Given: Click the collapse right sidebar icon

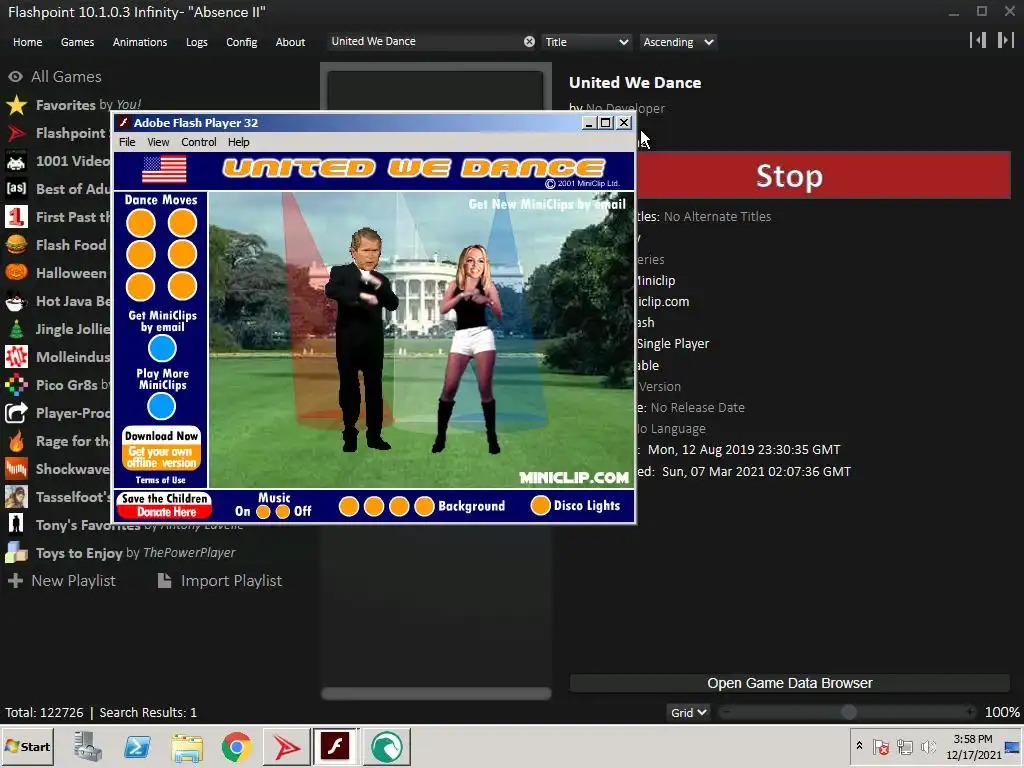Looking at the screenshot, I should pyautogui.click(x=1005, y=40).
